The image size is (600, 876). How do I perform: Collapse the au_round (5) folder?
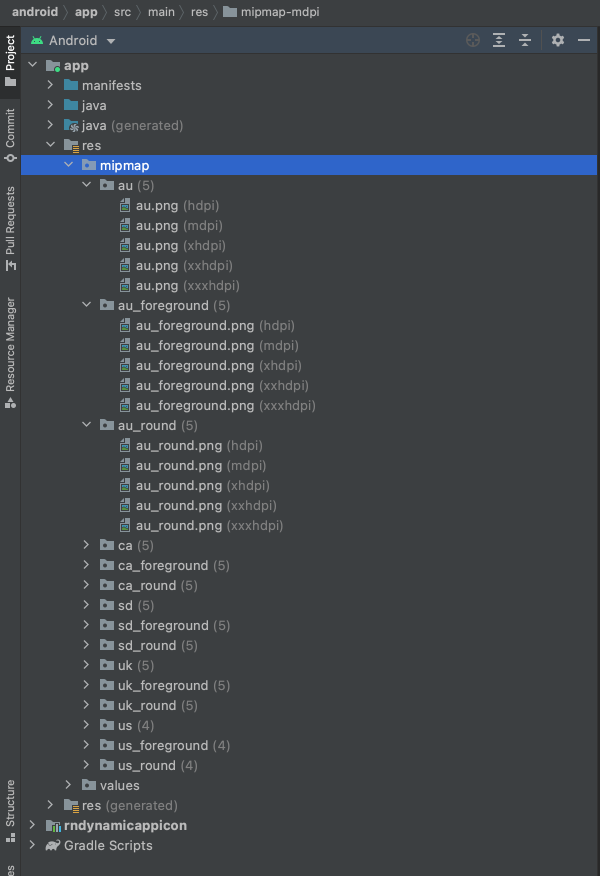click(x=87, y=425)
